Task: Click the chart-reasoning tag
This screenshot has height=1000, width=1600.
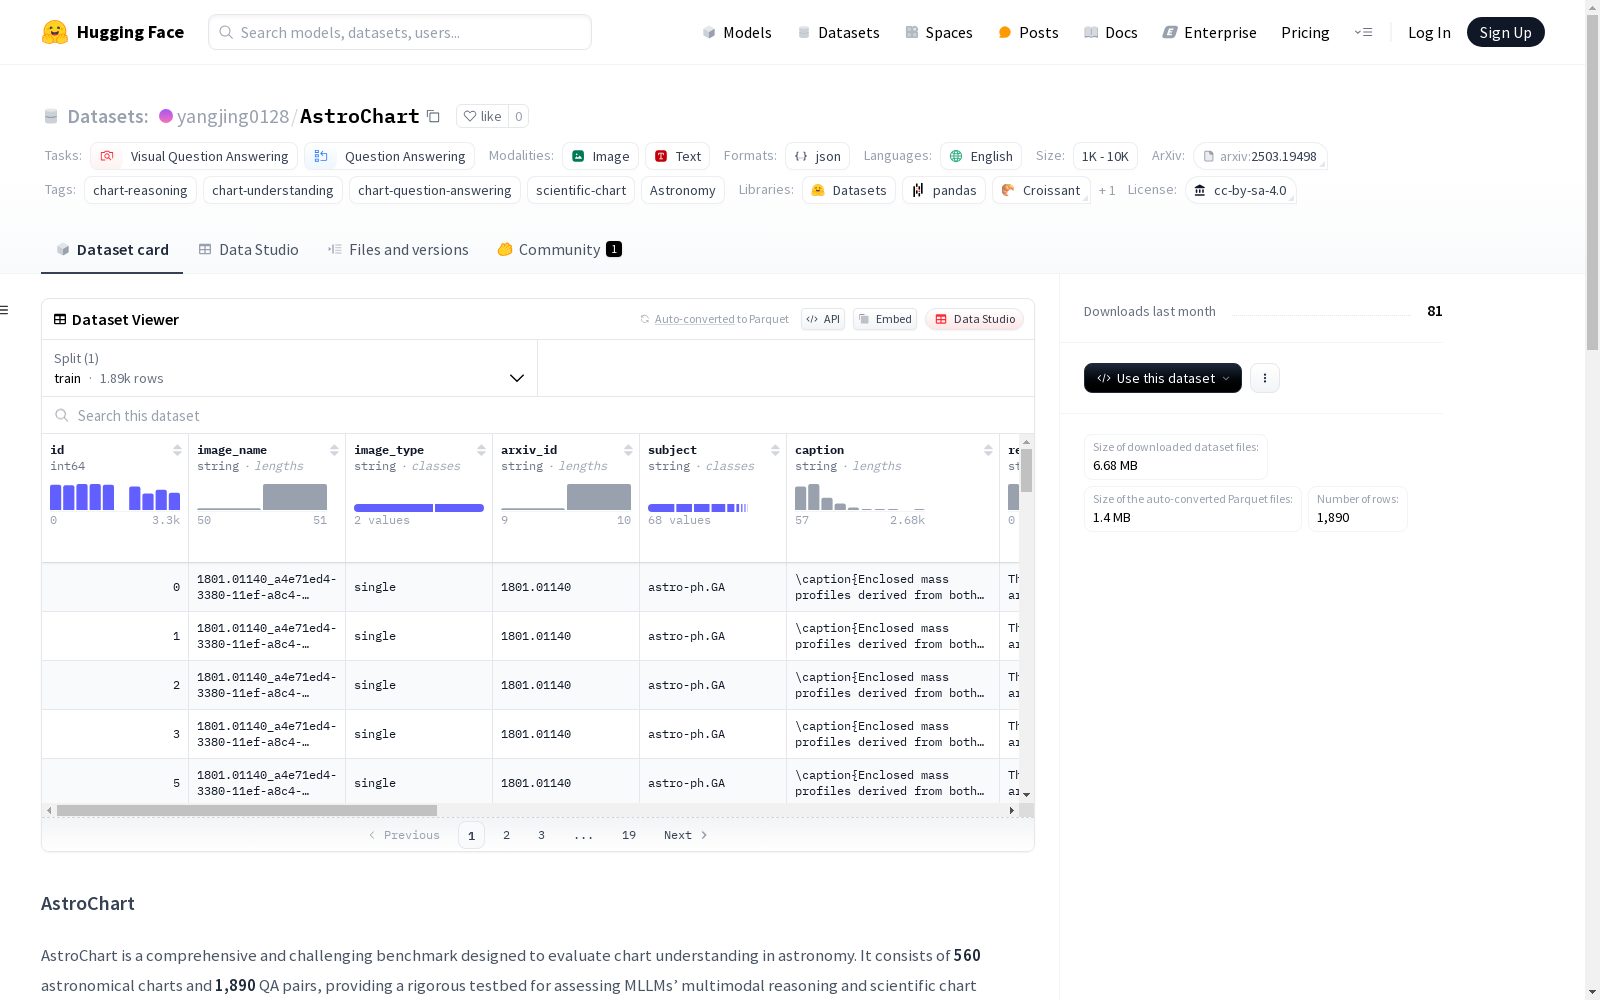Action: point(140,190)
